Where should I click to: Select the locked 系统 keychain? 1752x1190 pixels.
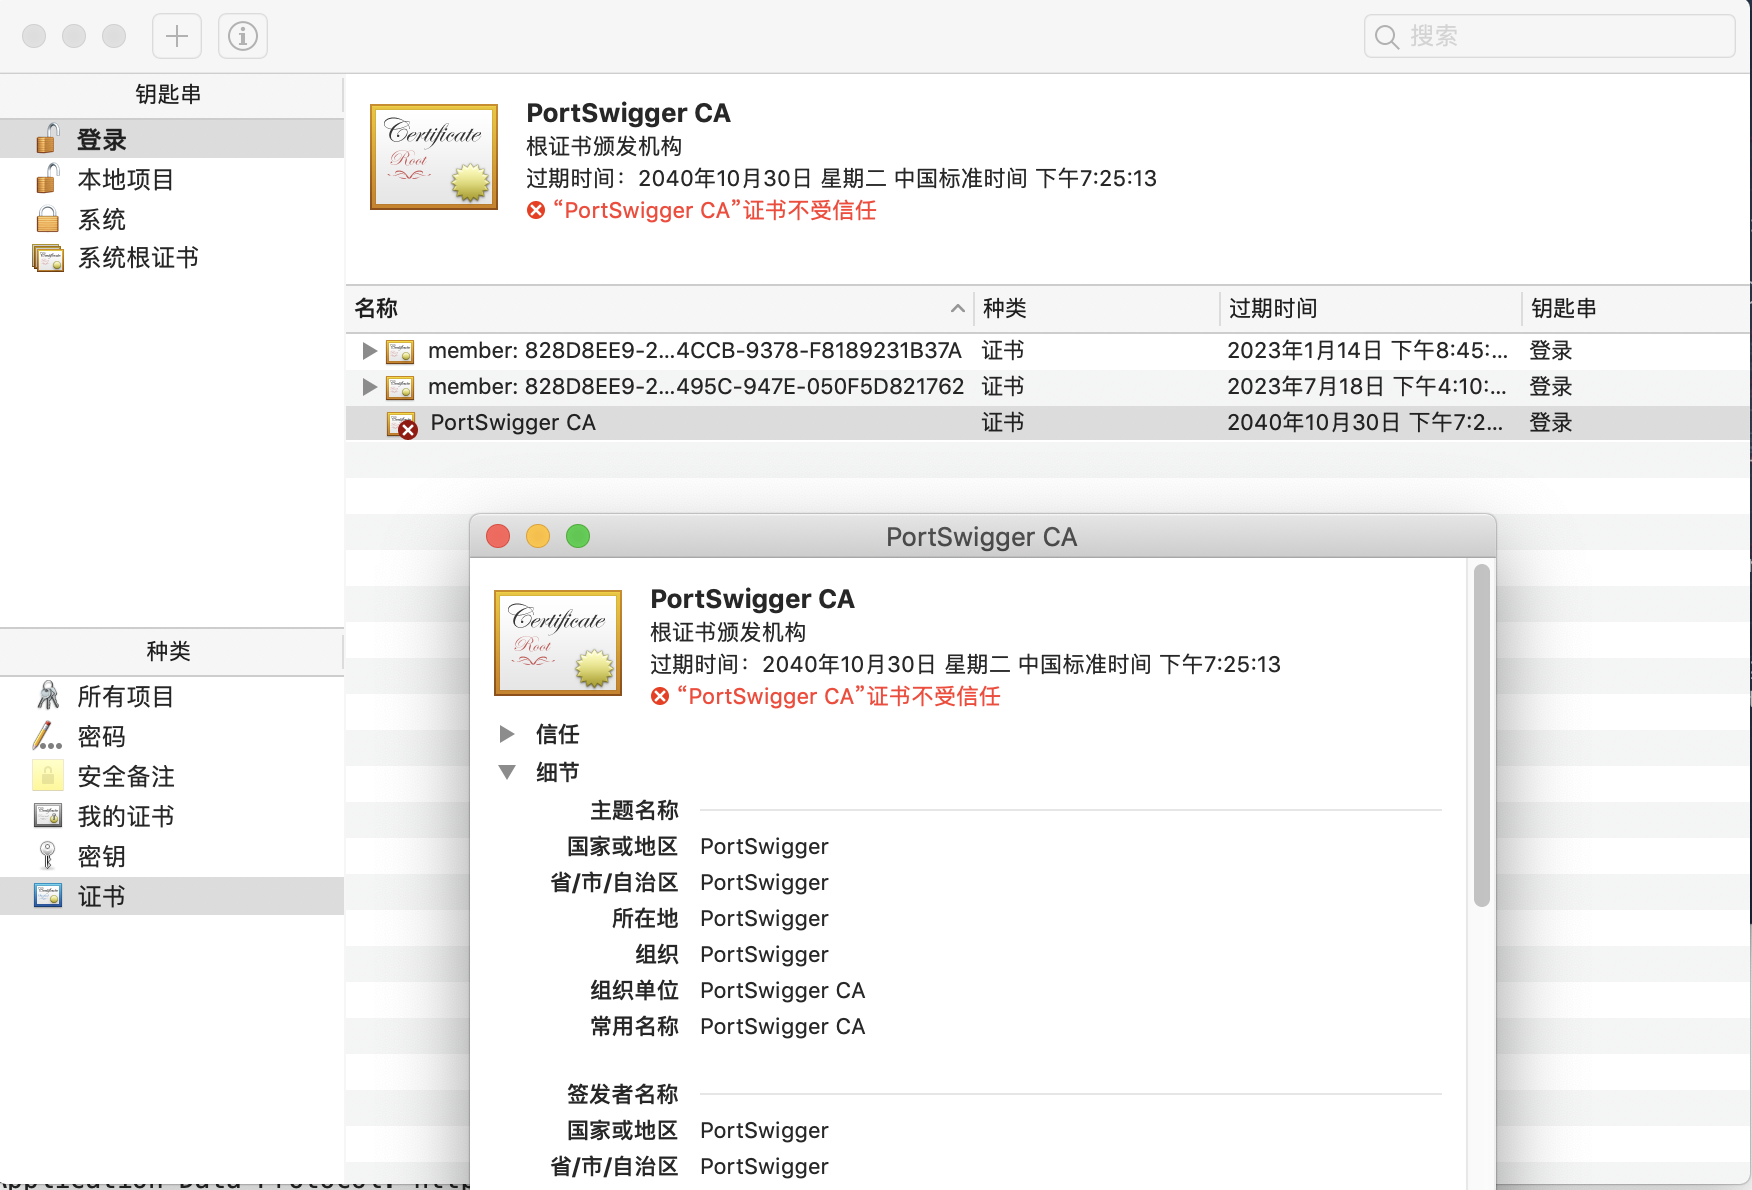coord(101,219)
